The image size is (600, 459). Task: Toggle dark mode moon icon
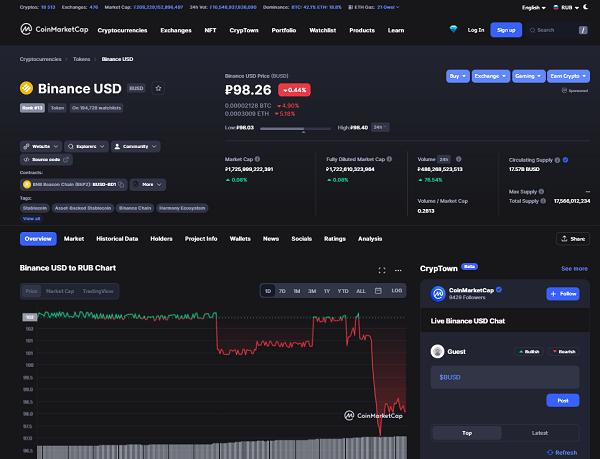click(x=585, y=7)
